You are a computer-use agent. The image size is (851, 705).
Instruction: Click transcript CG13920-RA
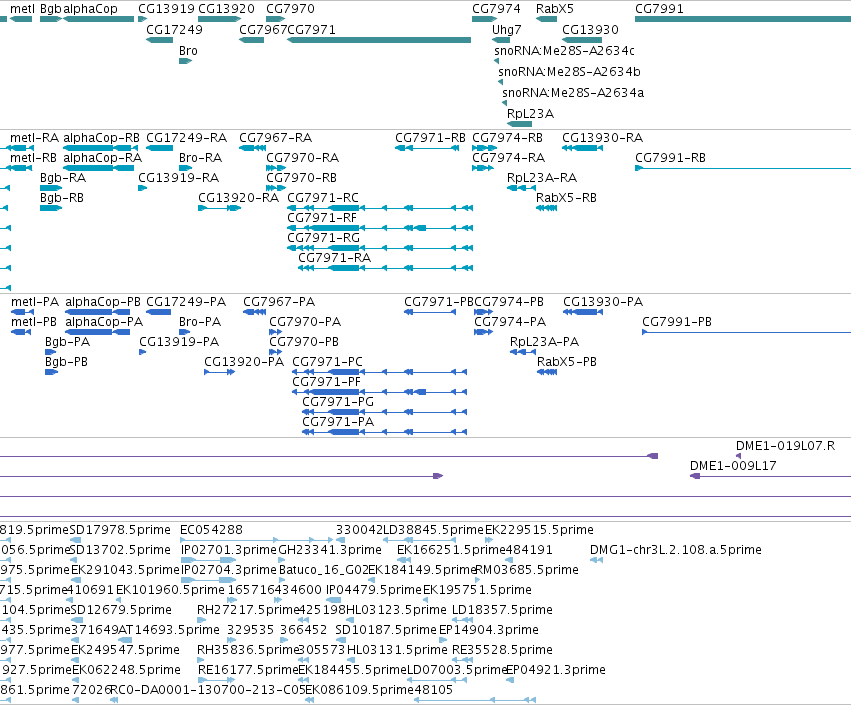pyautogui.click(x=239, y=198)
